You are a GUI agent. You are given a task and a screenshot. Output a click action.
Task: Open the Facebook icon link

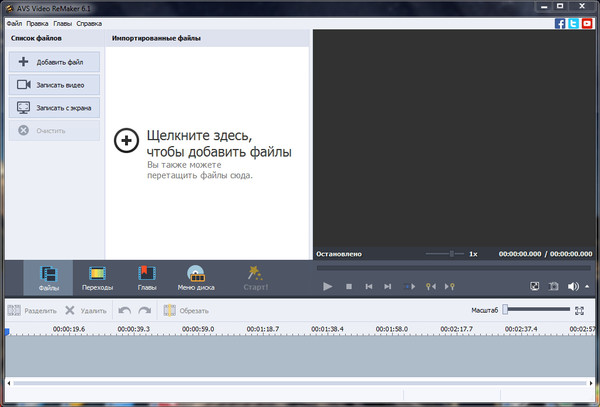[x=561, y=22]
